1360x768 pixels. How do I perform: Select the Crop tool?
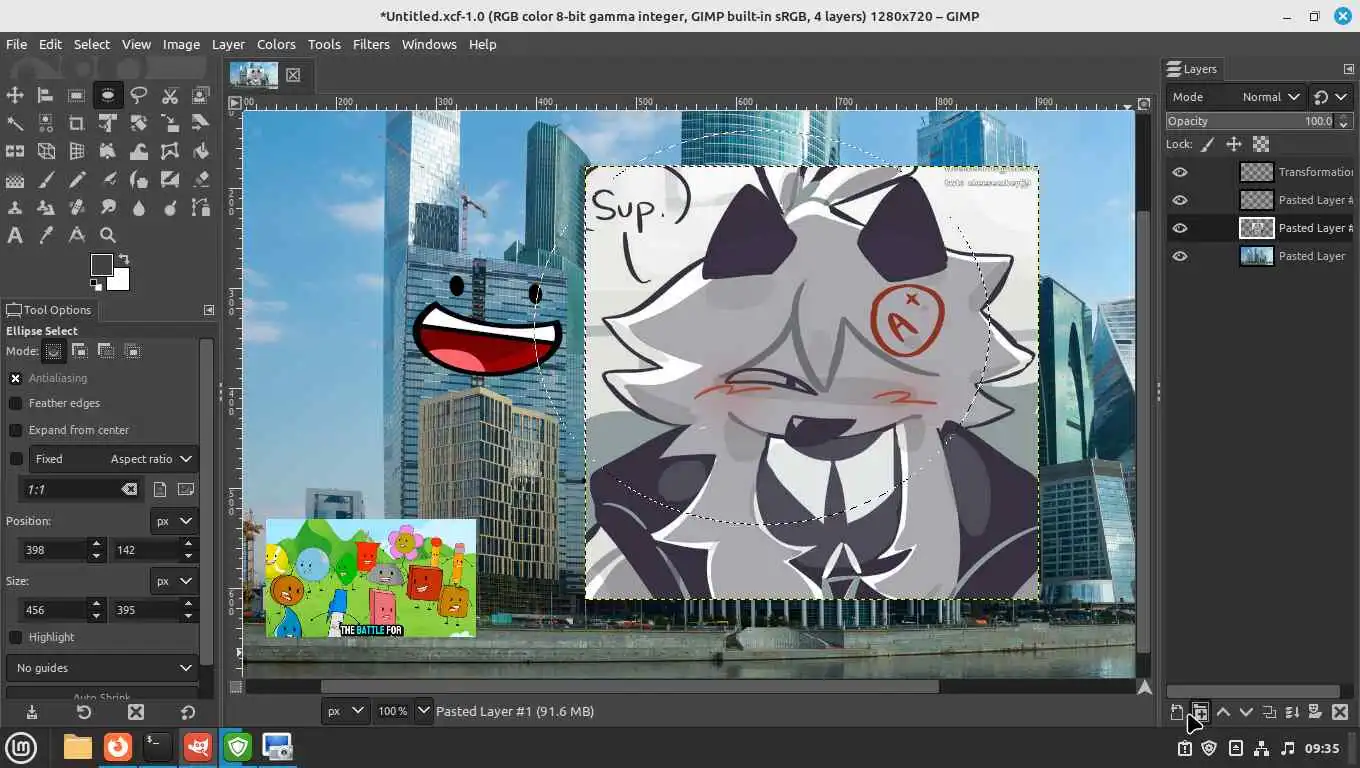[76, 123]
